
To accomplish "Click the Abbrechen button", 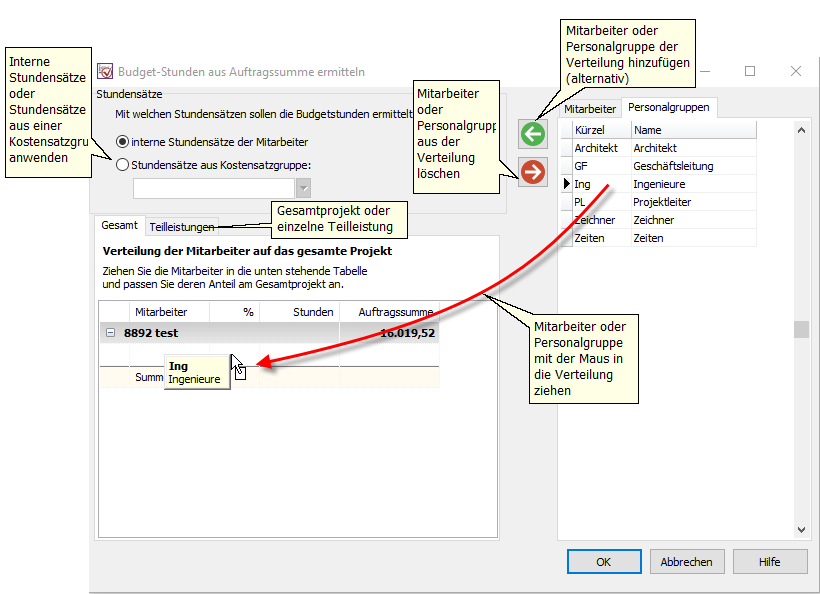I will pos(686,562).
